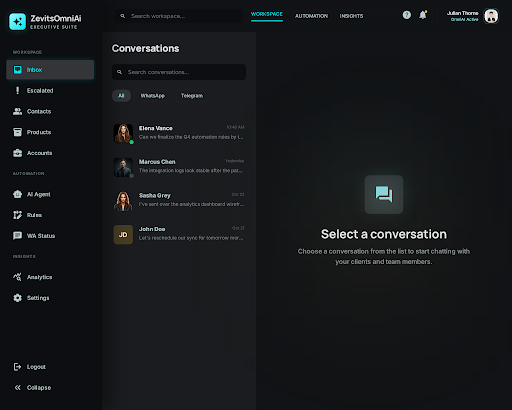Open Marcus Chen's conversation name
This screenshot has width=512, height=410.
pos(157,162)
